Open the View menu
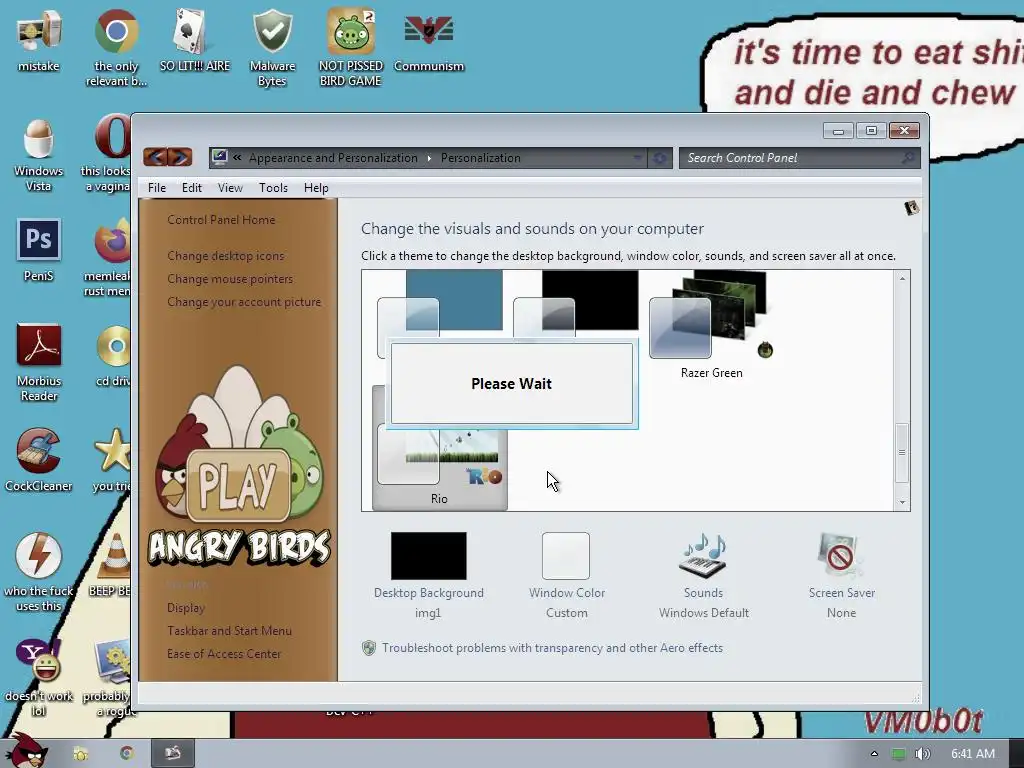 [x=230, y=188]
